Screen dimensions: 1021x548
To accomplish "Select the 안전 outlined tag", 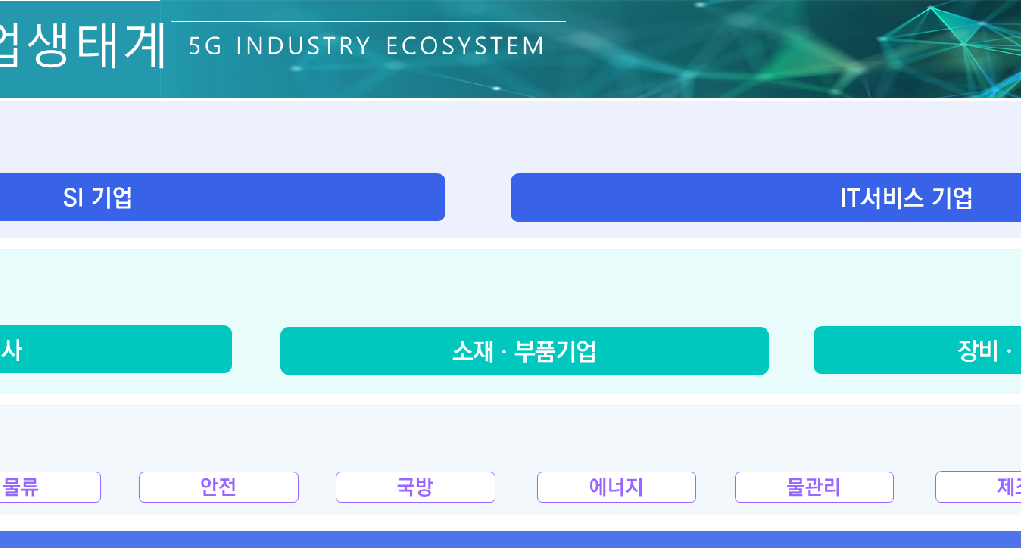I will (219, 487).
